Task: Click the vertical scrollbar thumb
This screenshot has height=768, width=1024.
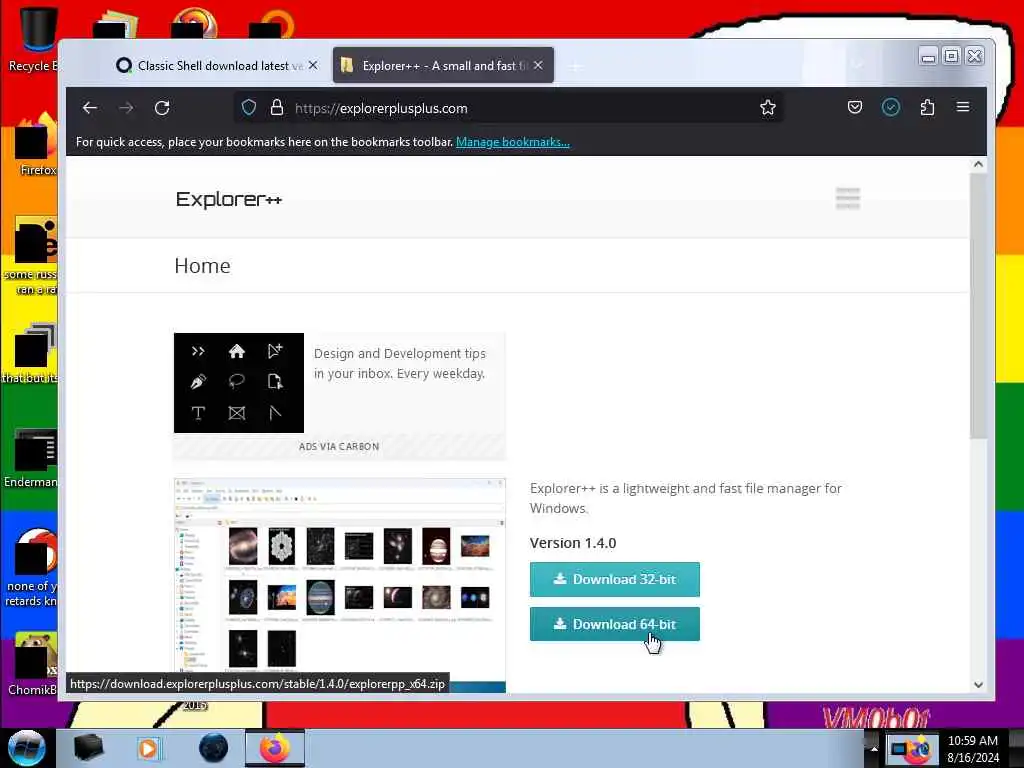Action: tap(978, 306)
